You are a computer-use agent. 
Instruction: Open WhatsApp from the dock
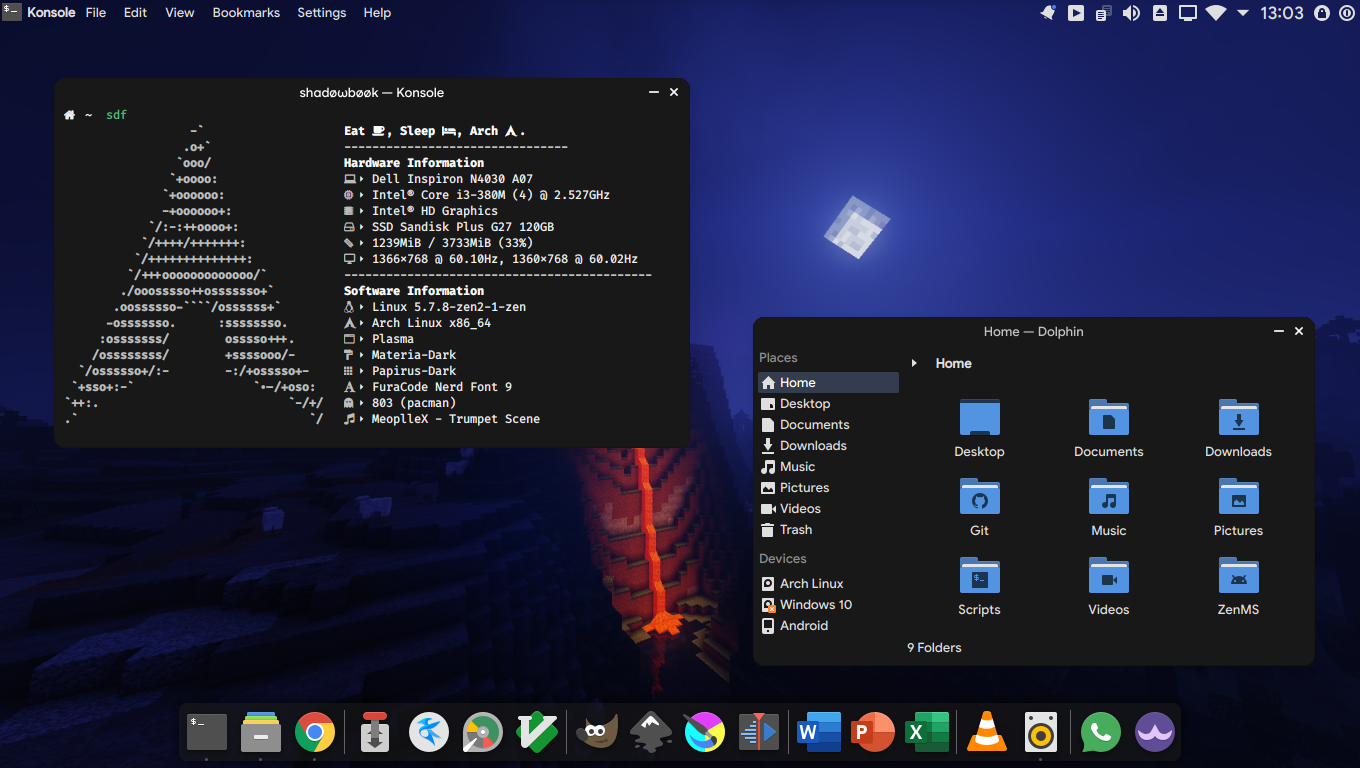[1101, 733]
